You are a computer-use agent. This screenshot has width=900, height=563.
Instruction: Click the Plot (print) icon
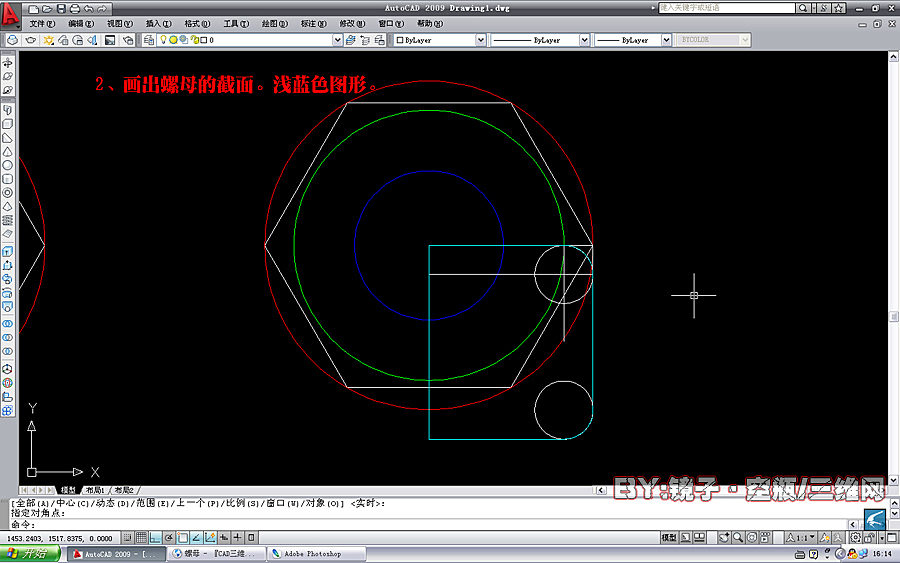(75, 9)
